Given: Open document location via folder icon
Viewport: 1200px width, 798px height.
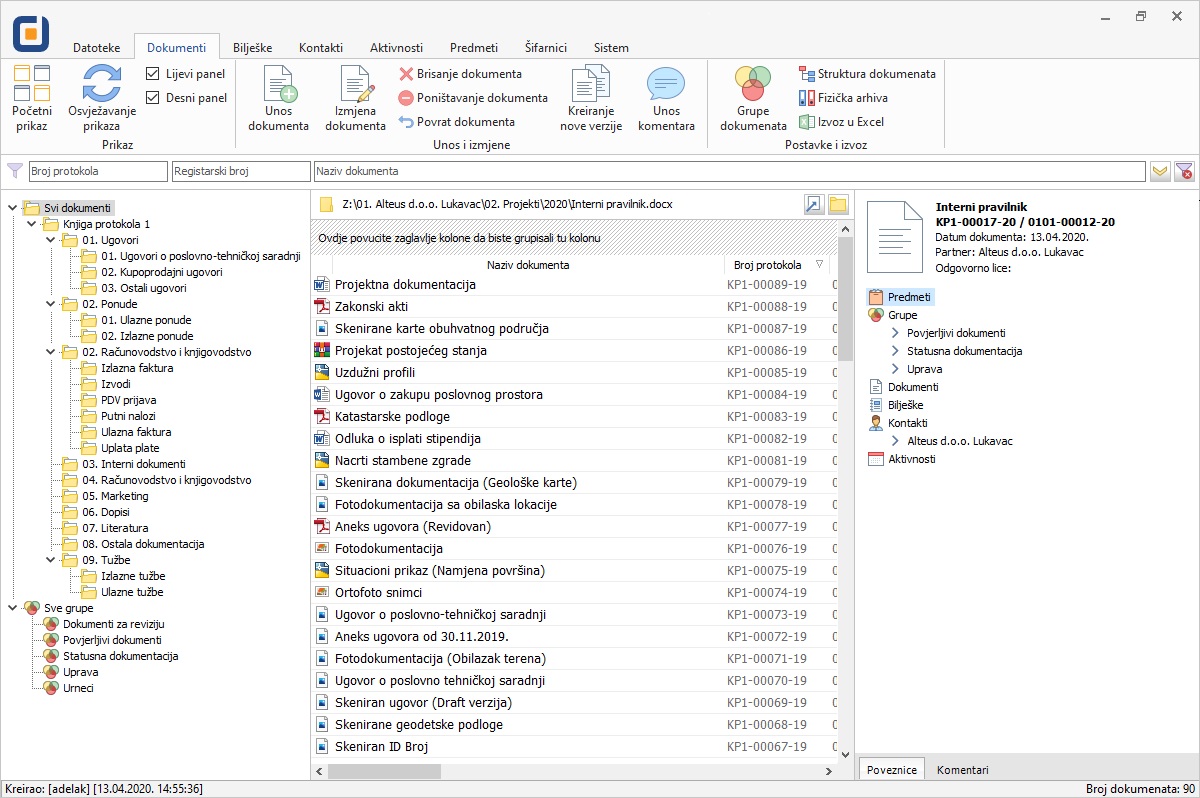Looking at the screenshot, I should (836, 203).
